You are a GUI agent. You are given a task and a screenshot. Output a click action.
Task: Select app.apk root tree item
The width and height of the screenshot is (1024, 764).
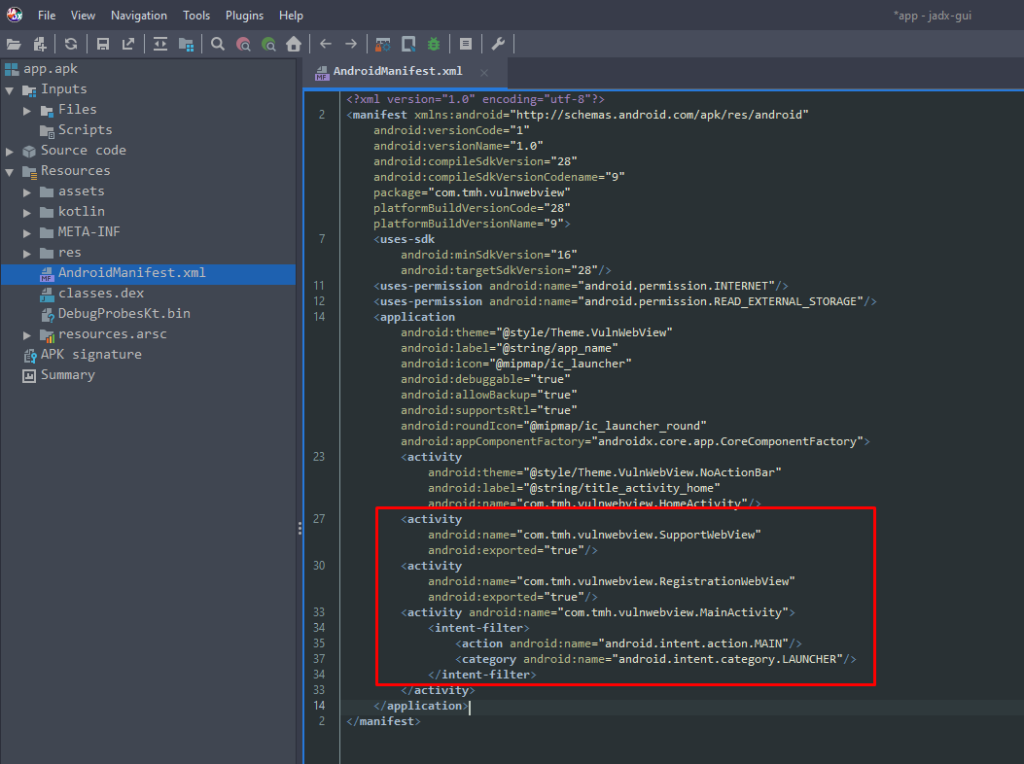[x=50, y=69]
